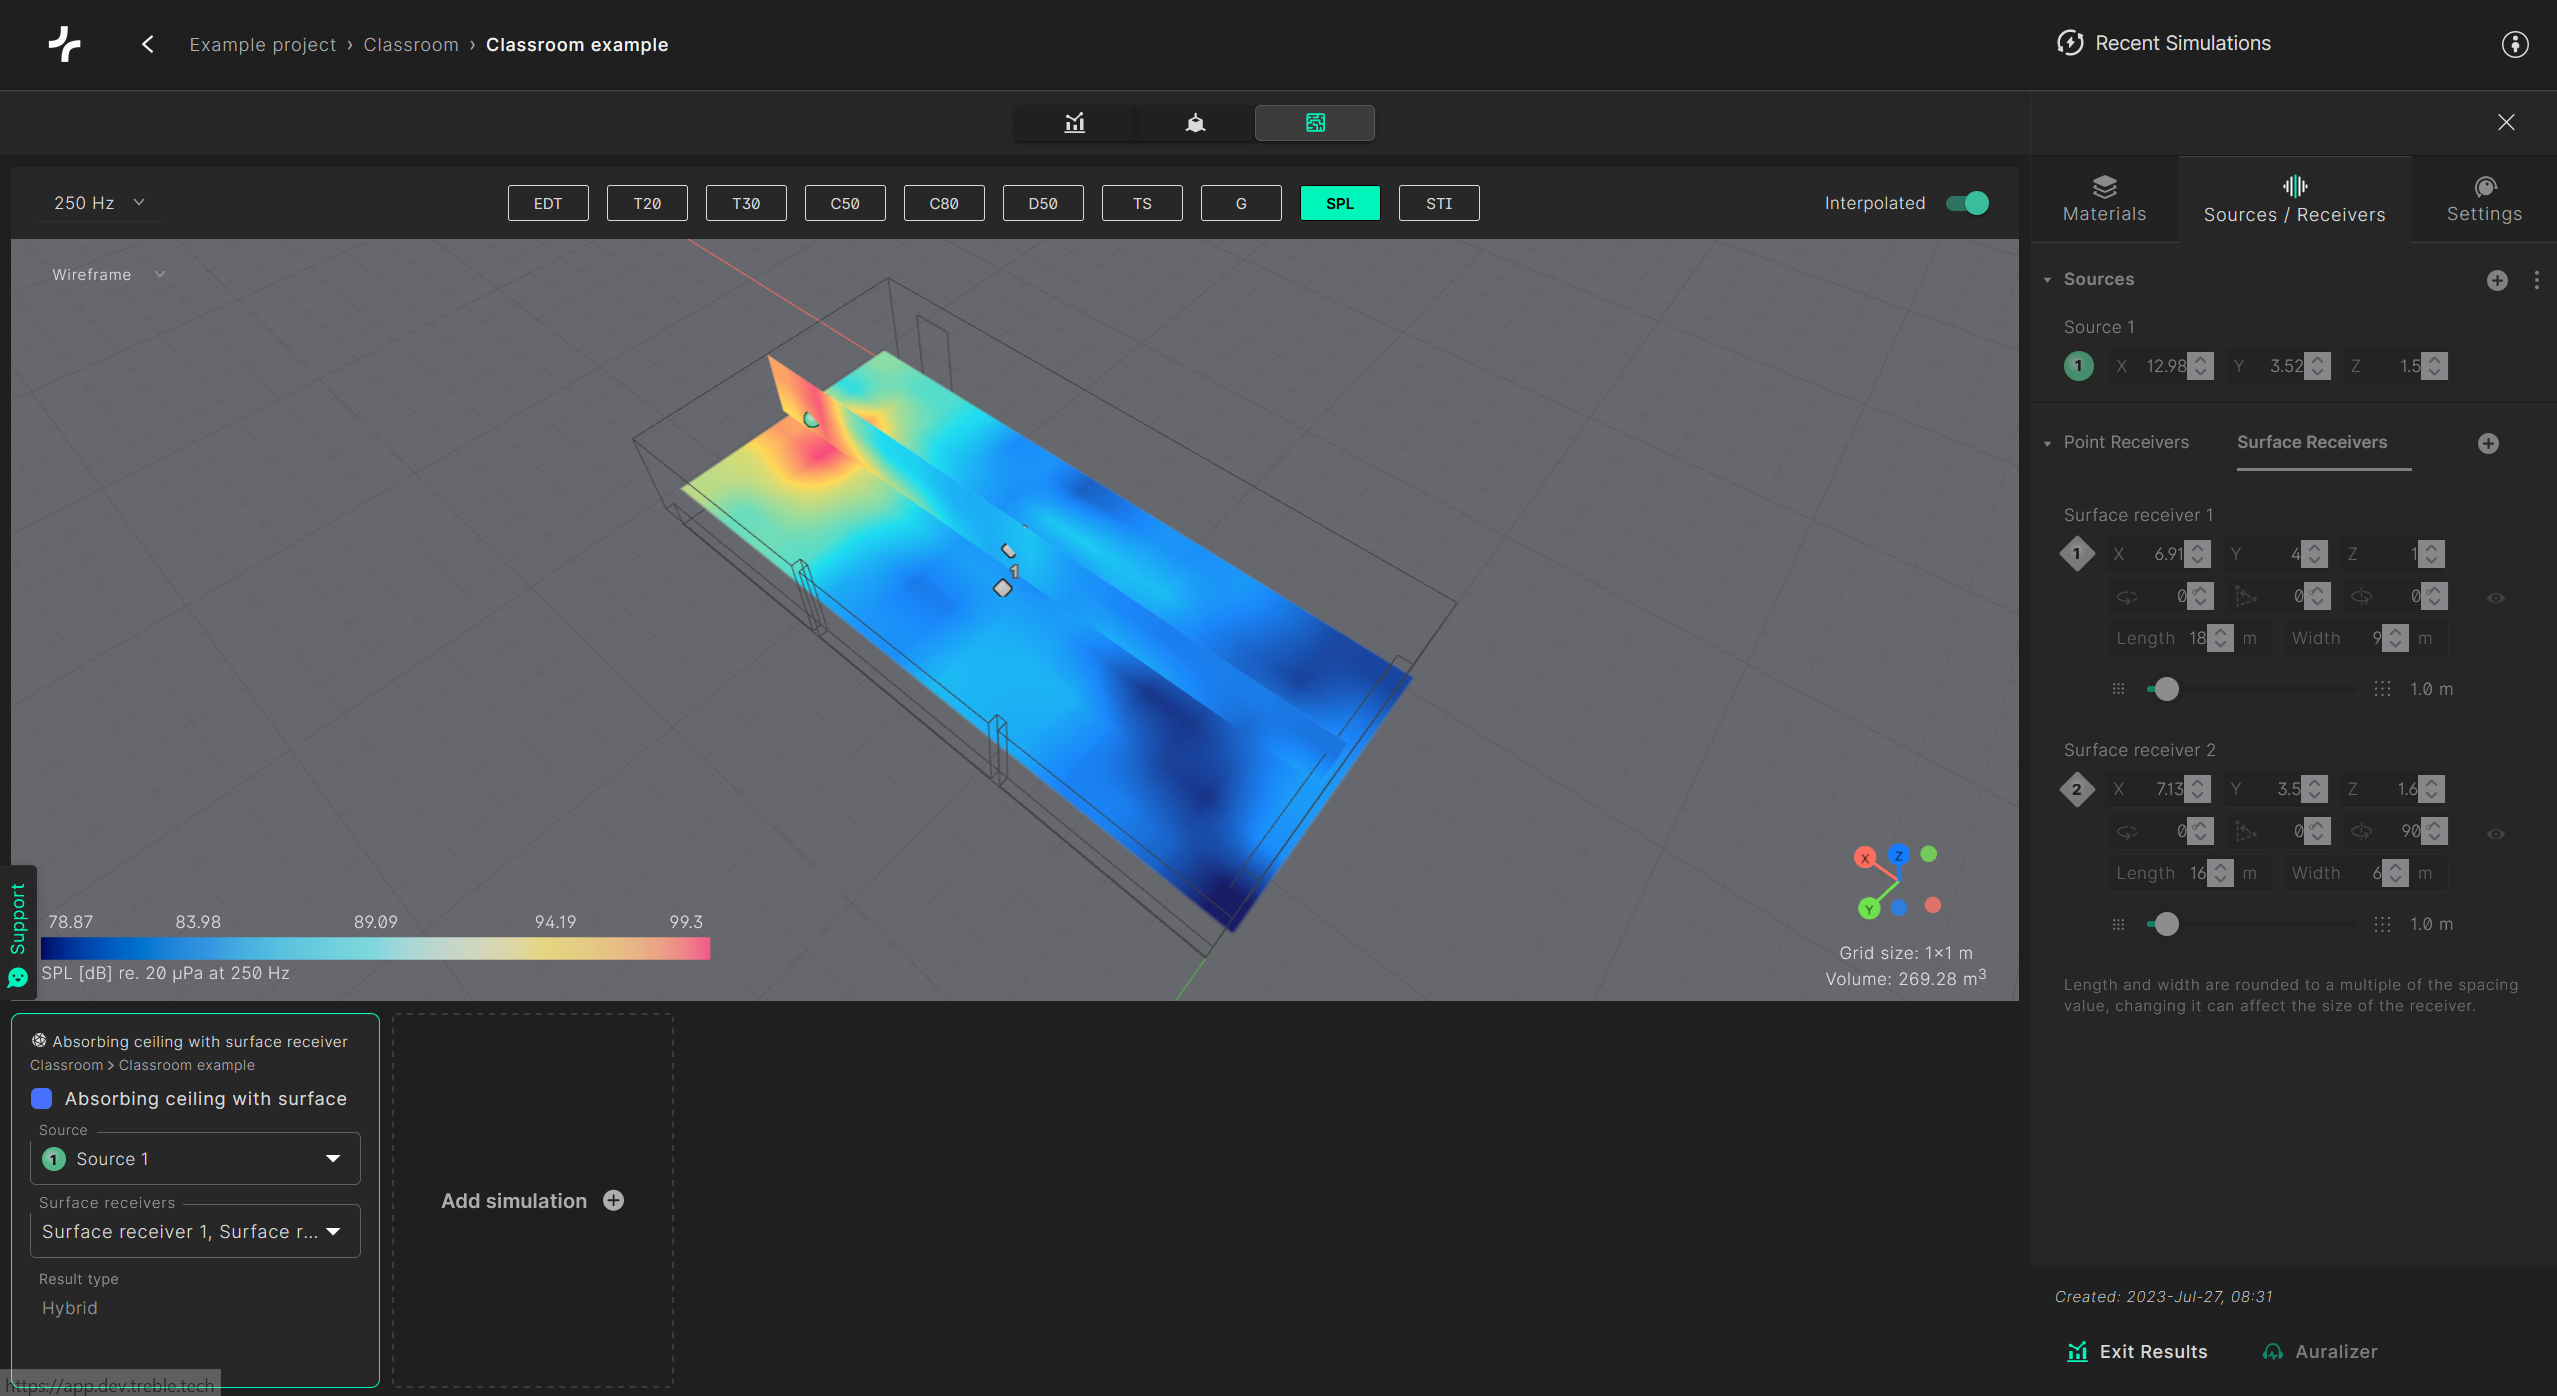
Task: Open the Sources three-dot menu
Action: pos(2537,280)
